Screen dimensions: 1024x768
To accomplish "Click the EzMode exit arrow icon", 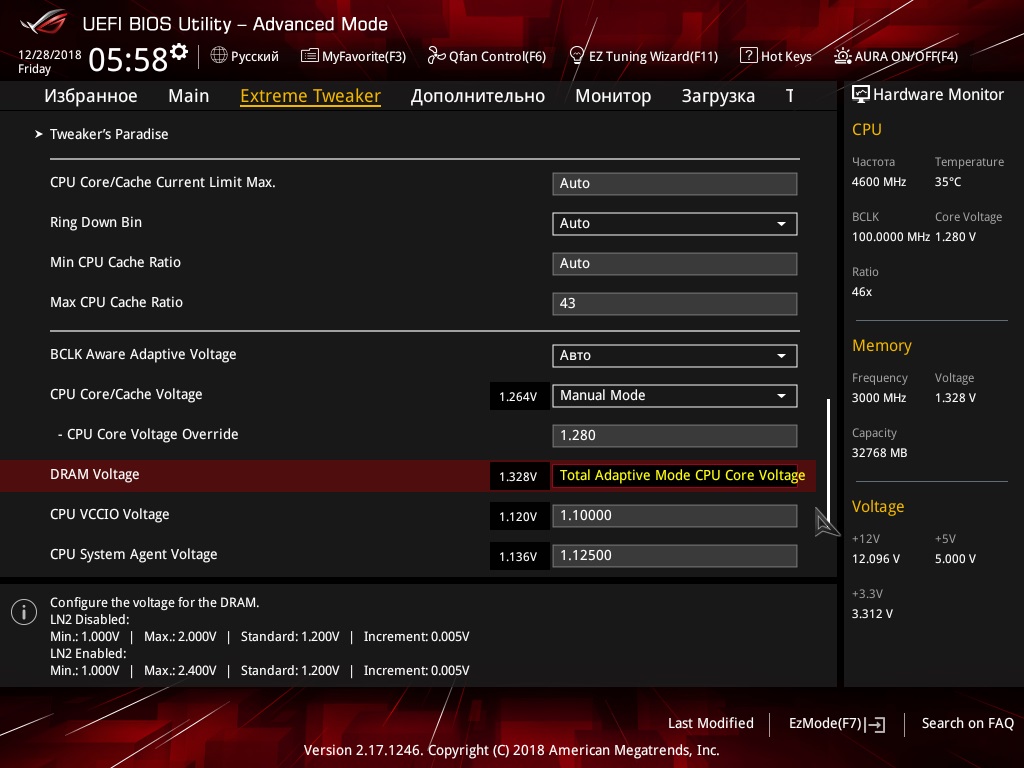I will [876, 724].
